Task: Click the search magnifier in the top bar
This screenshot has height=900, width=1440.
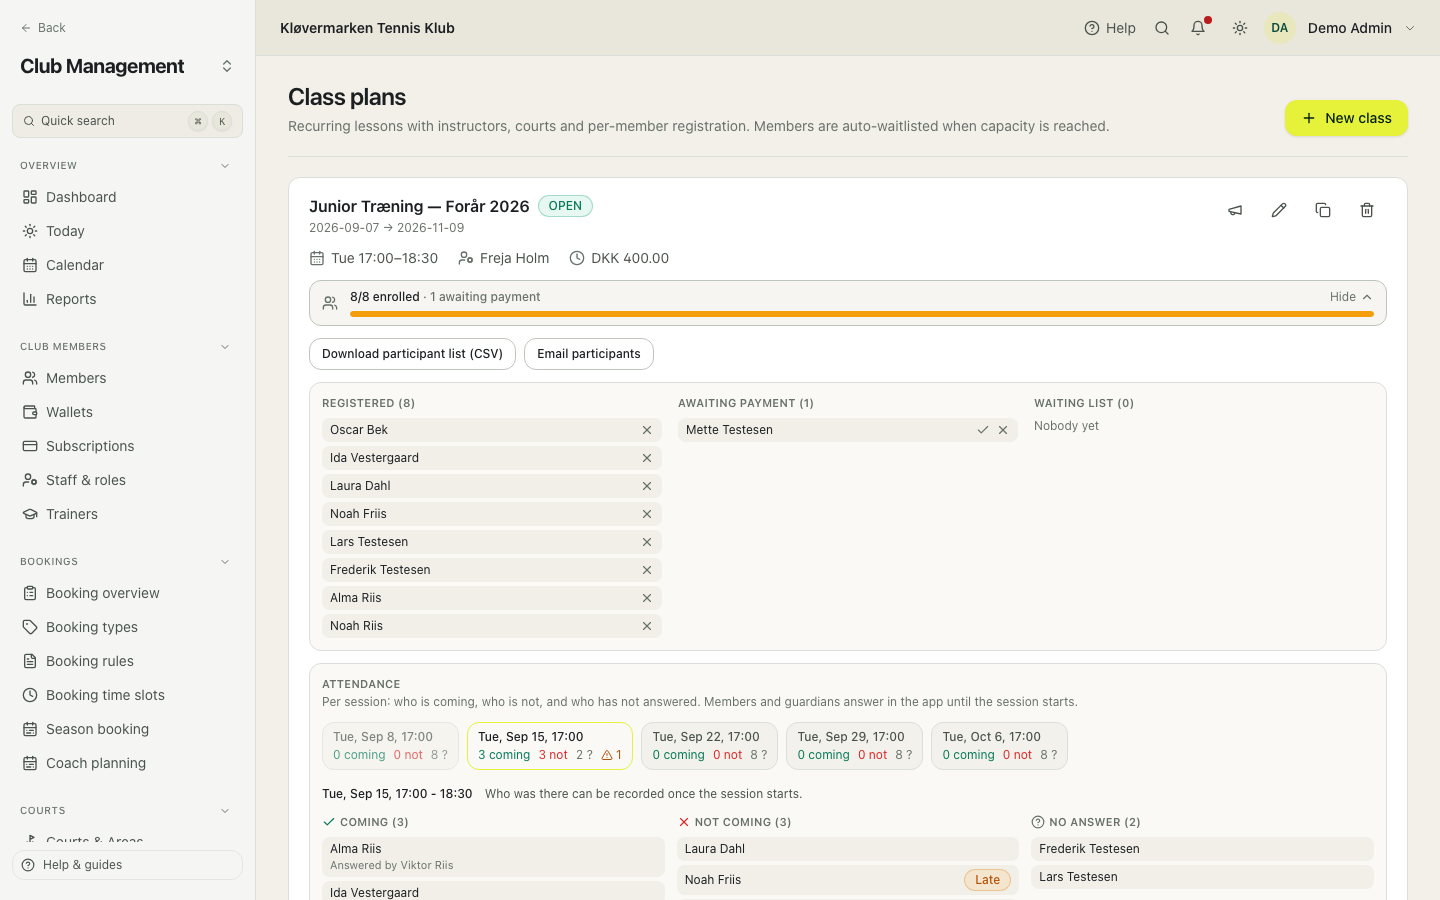Action: pos(1162,28)
